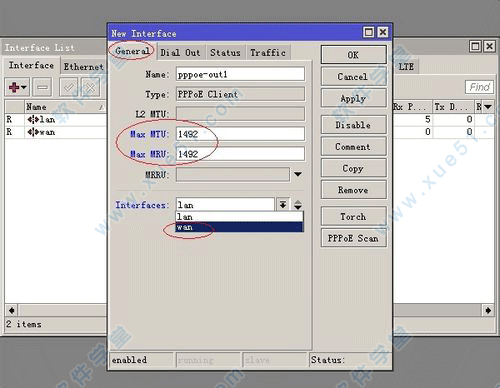Expand the MRRU field arrow
Viewport: 500px width, 388px height.
(x=298, y=174)
